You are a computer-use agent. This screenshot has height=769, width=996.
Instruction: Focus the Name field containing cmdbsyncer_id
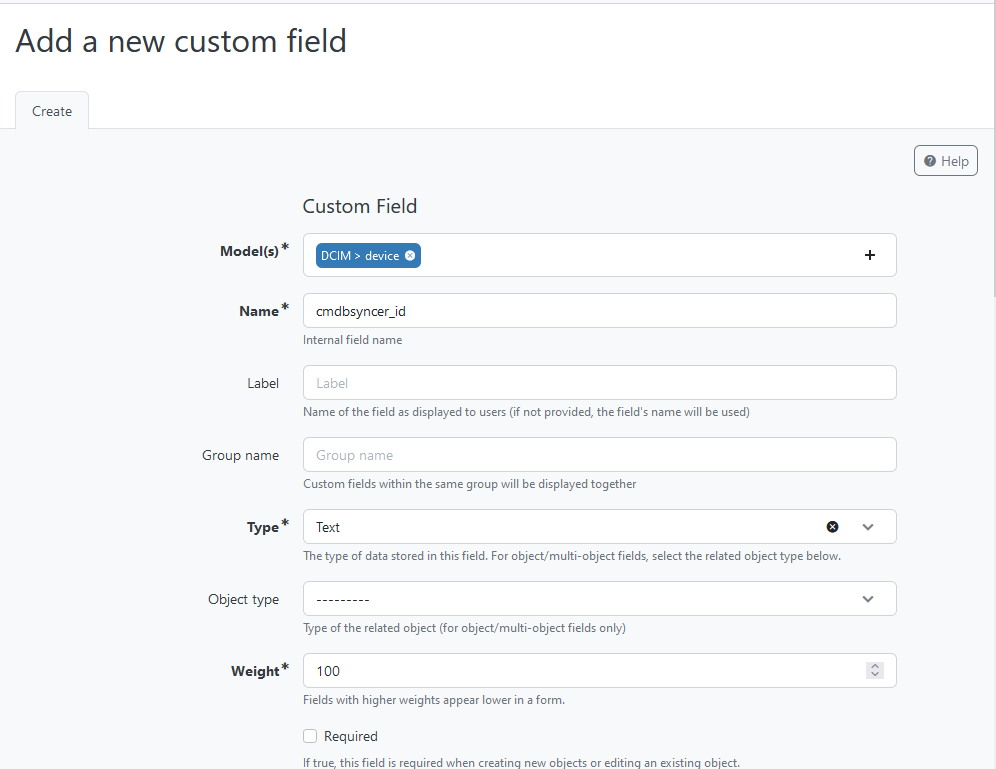pos(598,311)
